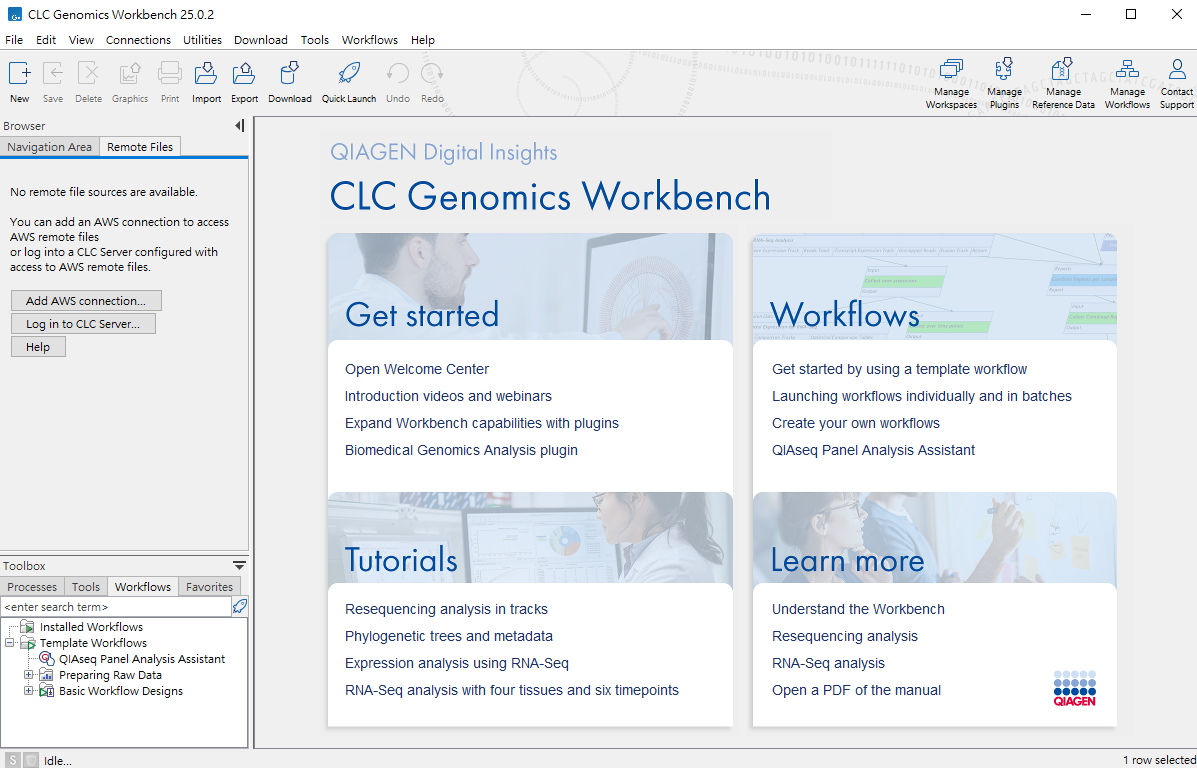The height and width of the screenshot is (768, 1197).
Task: Open the Utilities menu
Action: point(202,40)
